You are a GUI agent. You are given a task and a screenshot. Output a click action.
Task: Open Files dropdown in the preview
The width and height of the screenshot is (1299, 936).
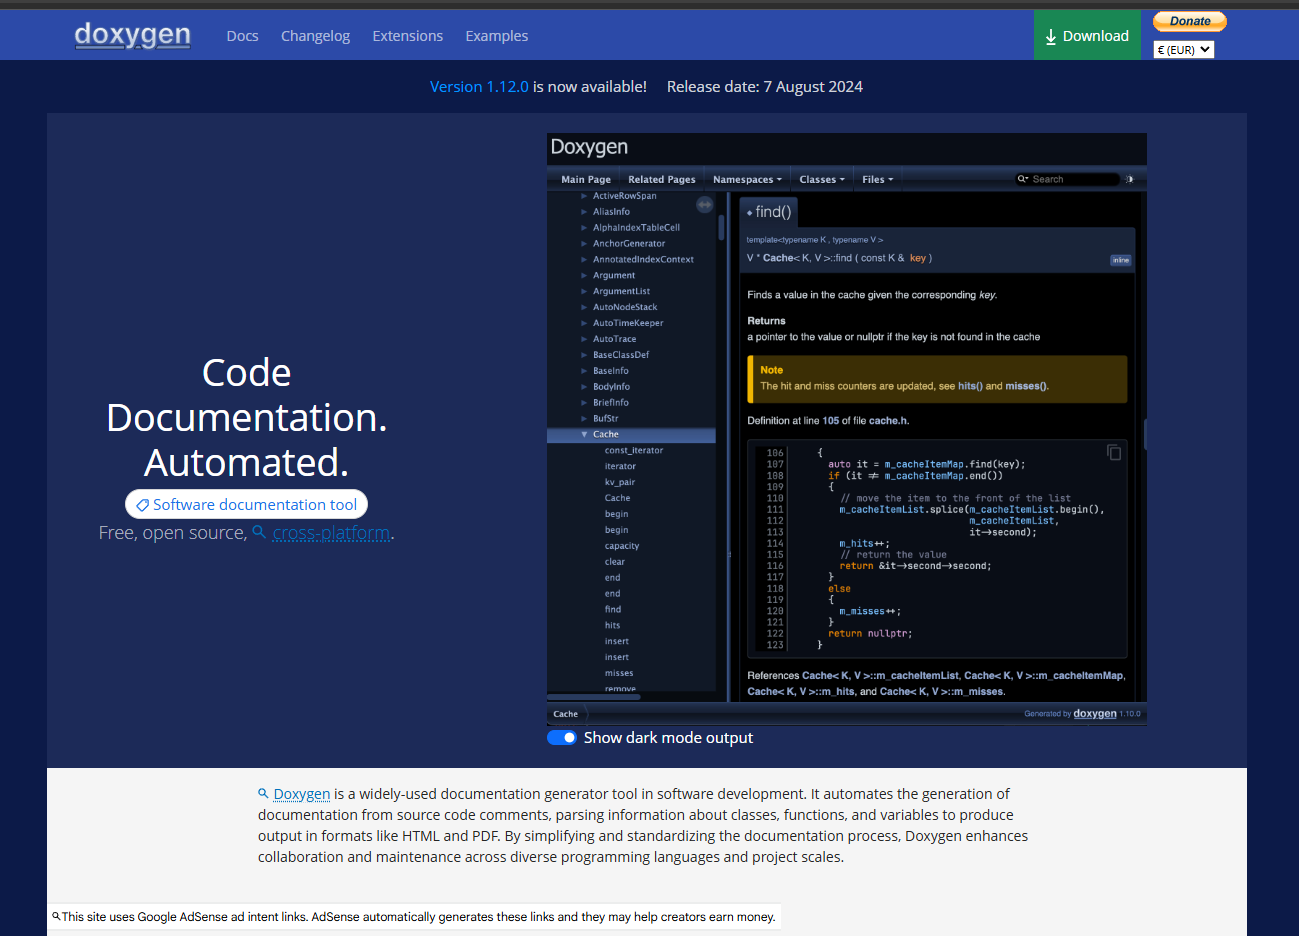(877, 180)
